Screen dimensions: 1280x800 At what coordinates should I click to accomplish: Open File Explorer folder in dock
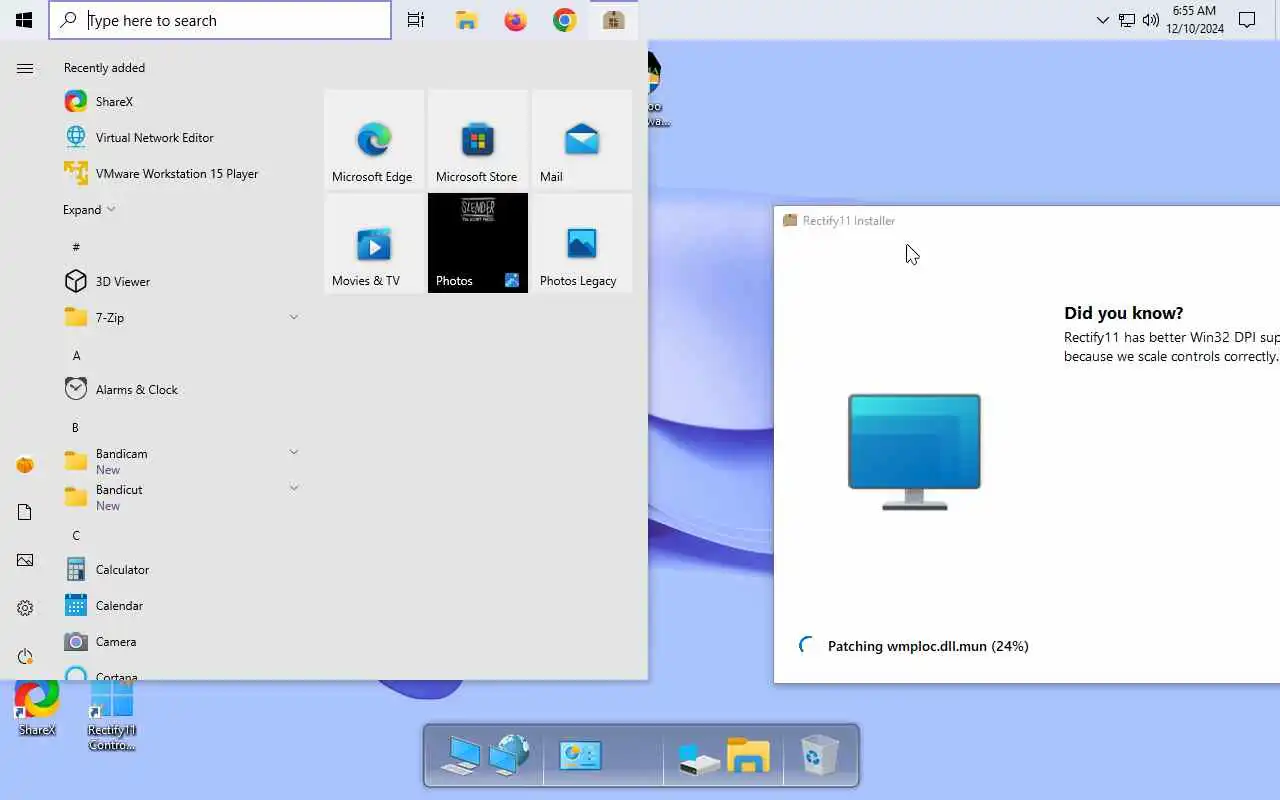(x=748, y=756)
